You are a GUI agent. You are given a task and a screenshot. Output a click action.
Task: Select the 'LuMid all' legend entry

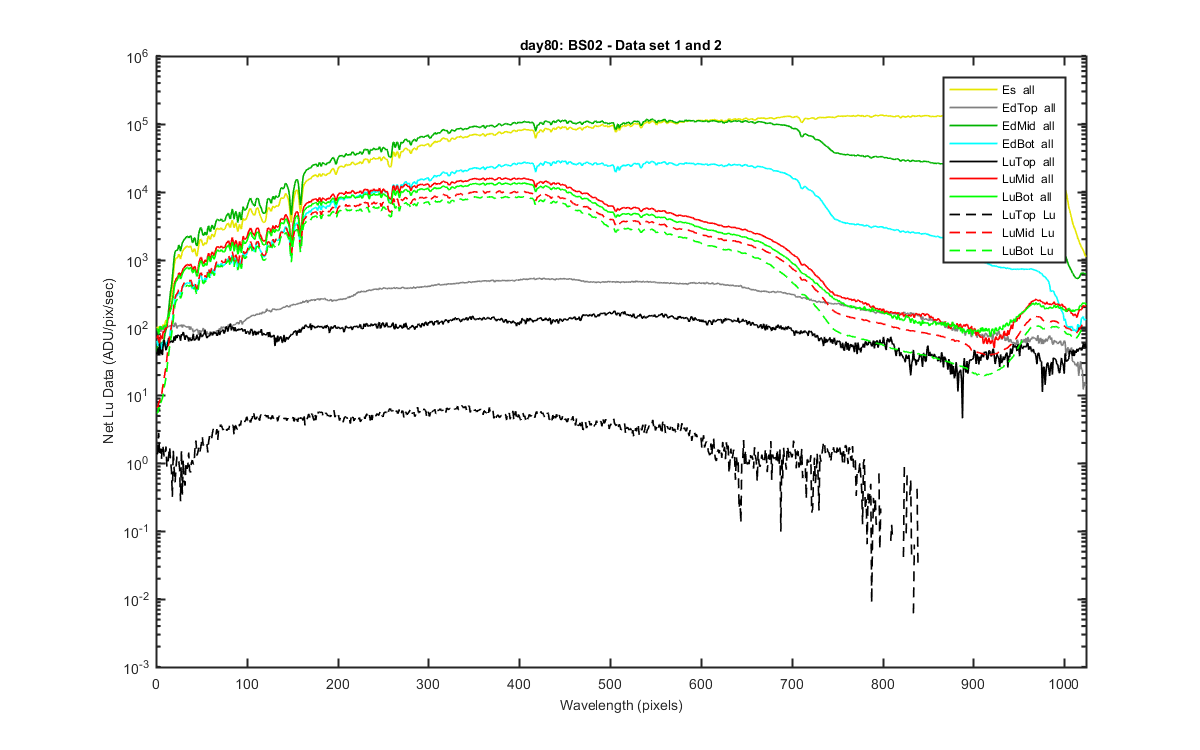[1005, 179]
